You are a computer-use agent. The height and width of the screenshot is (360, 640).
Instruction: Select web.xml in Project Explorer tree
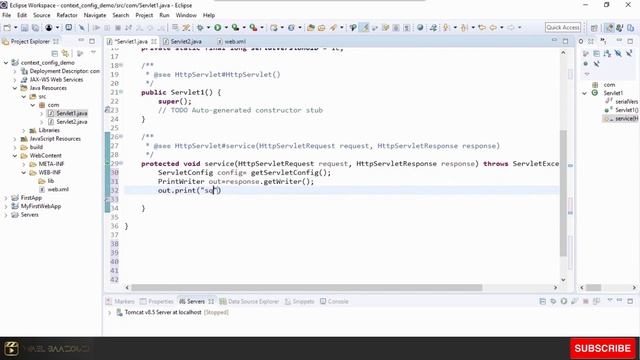point(54,189)
